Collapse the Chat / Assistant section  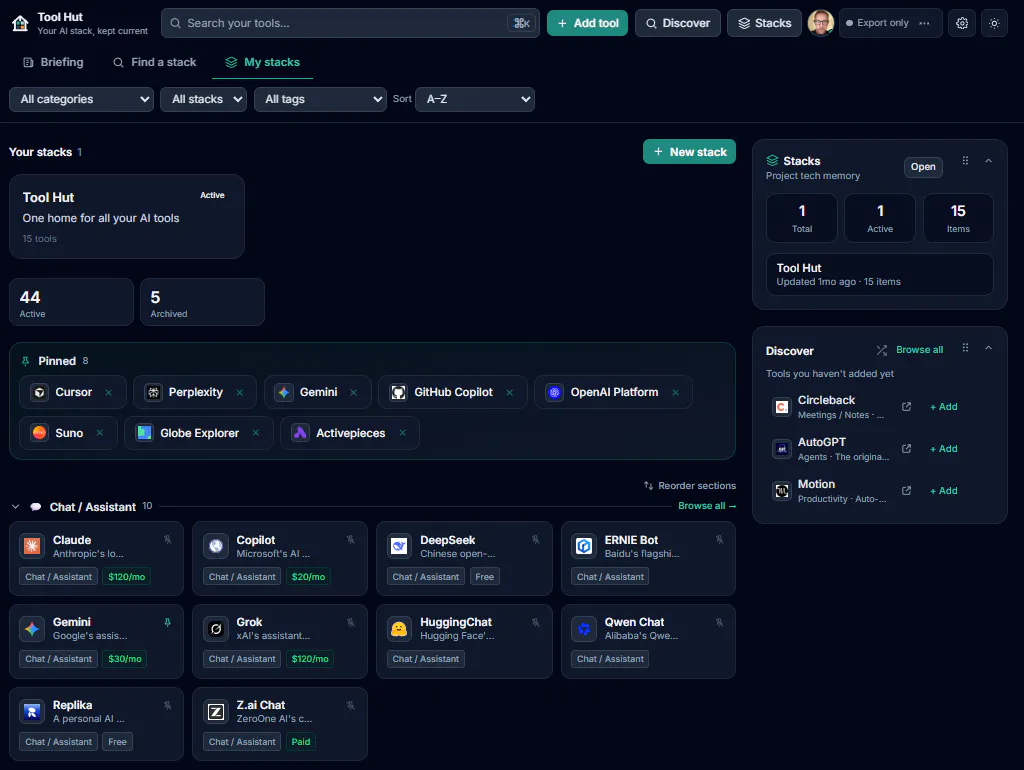[16, 507]
